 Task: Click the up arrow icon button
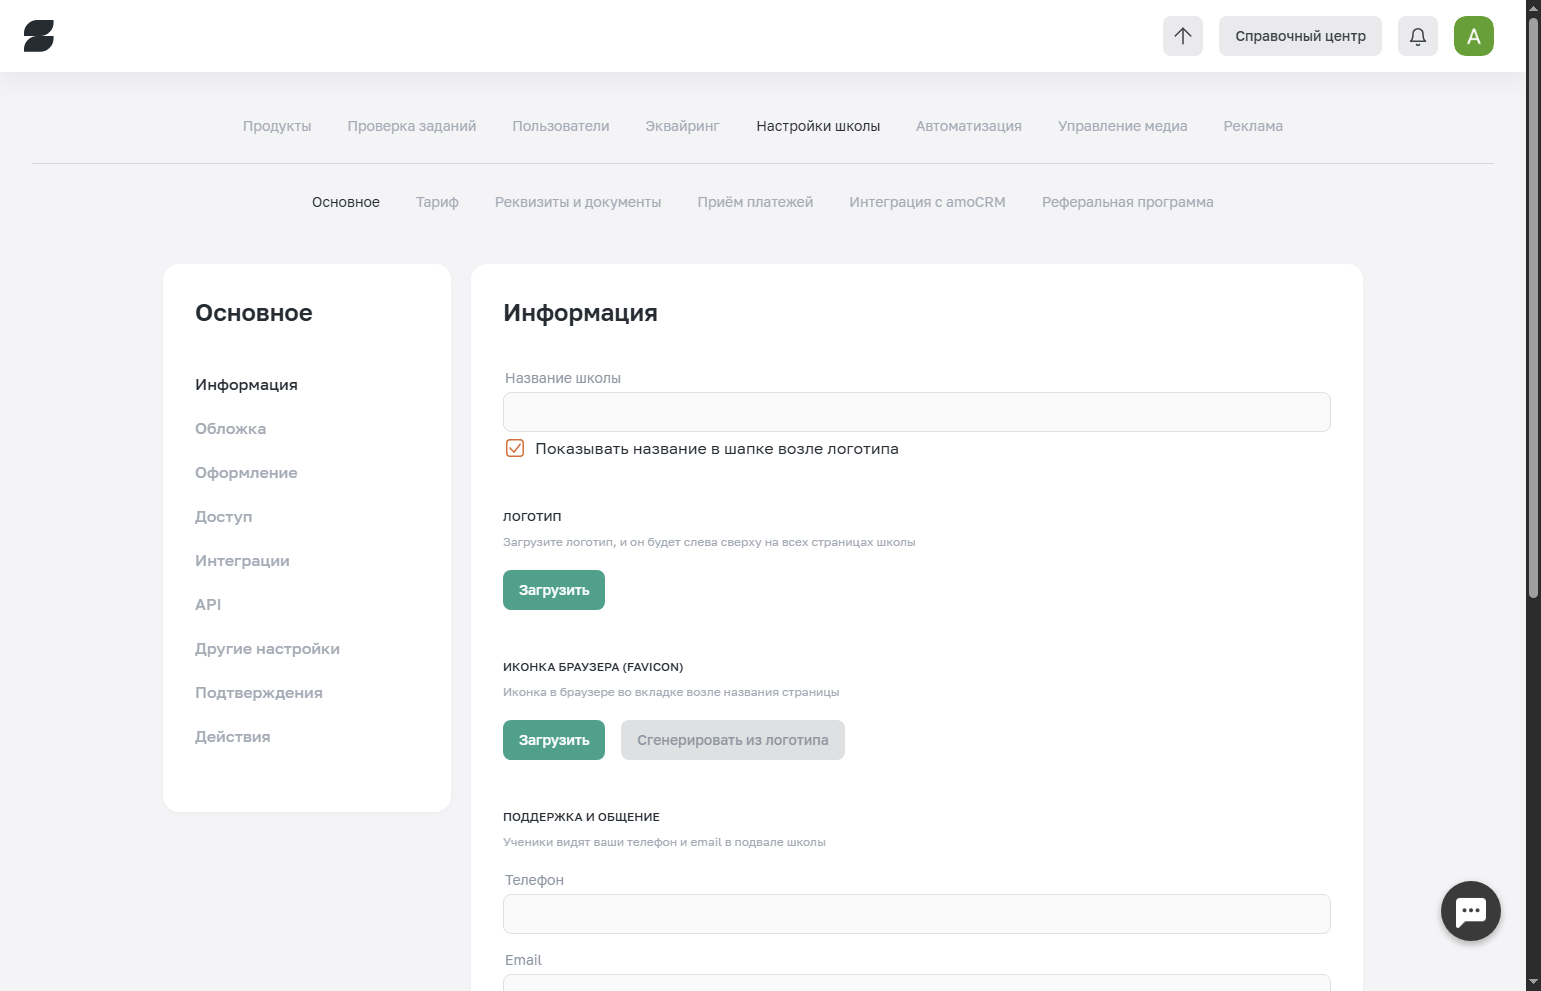tap(1183, 36)
